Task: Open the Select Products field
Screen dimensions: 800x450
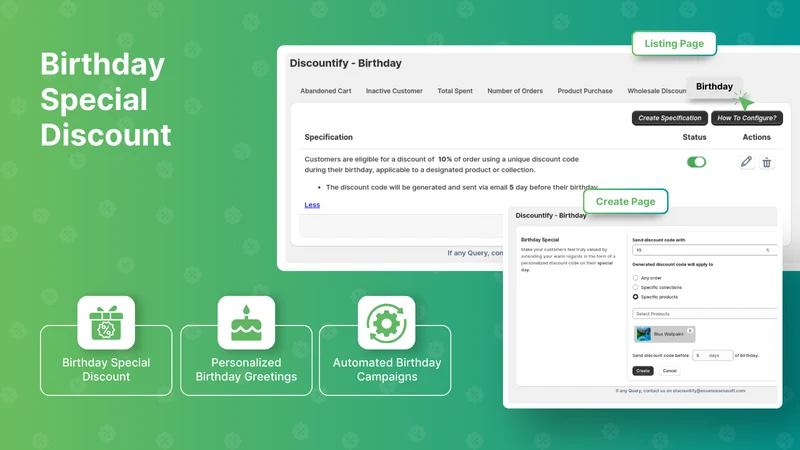Action: [705, 314]
